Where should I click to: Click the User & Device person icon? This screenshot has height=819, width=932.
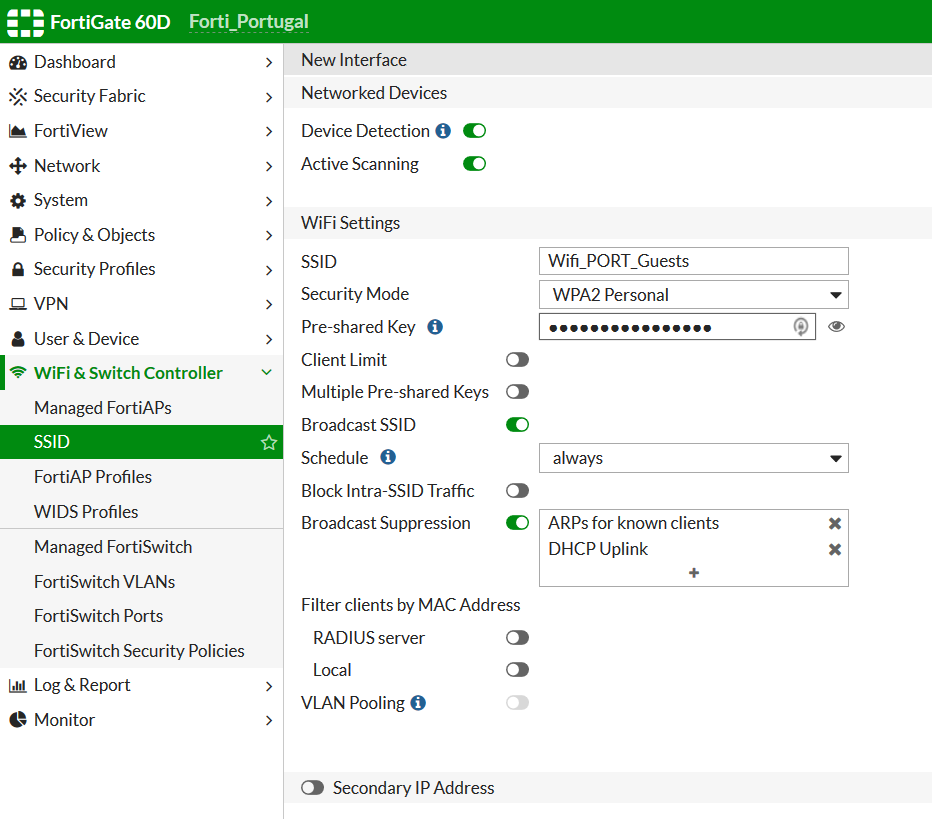click(18, 339)
